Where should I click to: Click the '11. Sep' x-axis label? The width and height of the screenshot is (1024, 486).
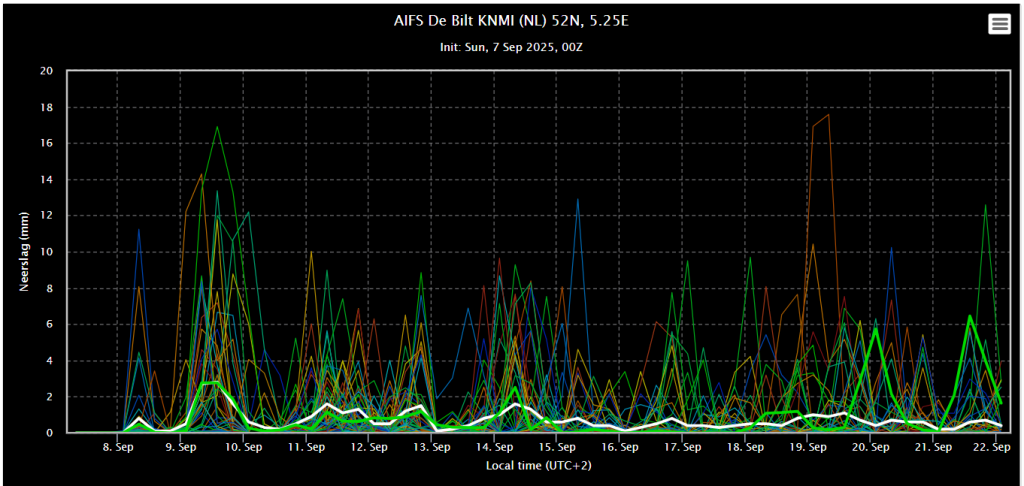(x=306, y=447)
